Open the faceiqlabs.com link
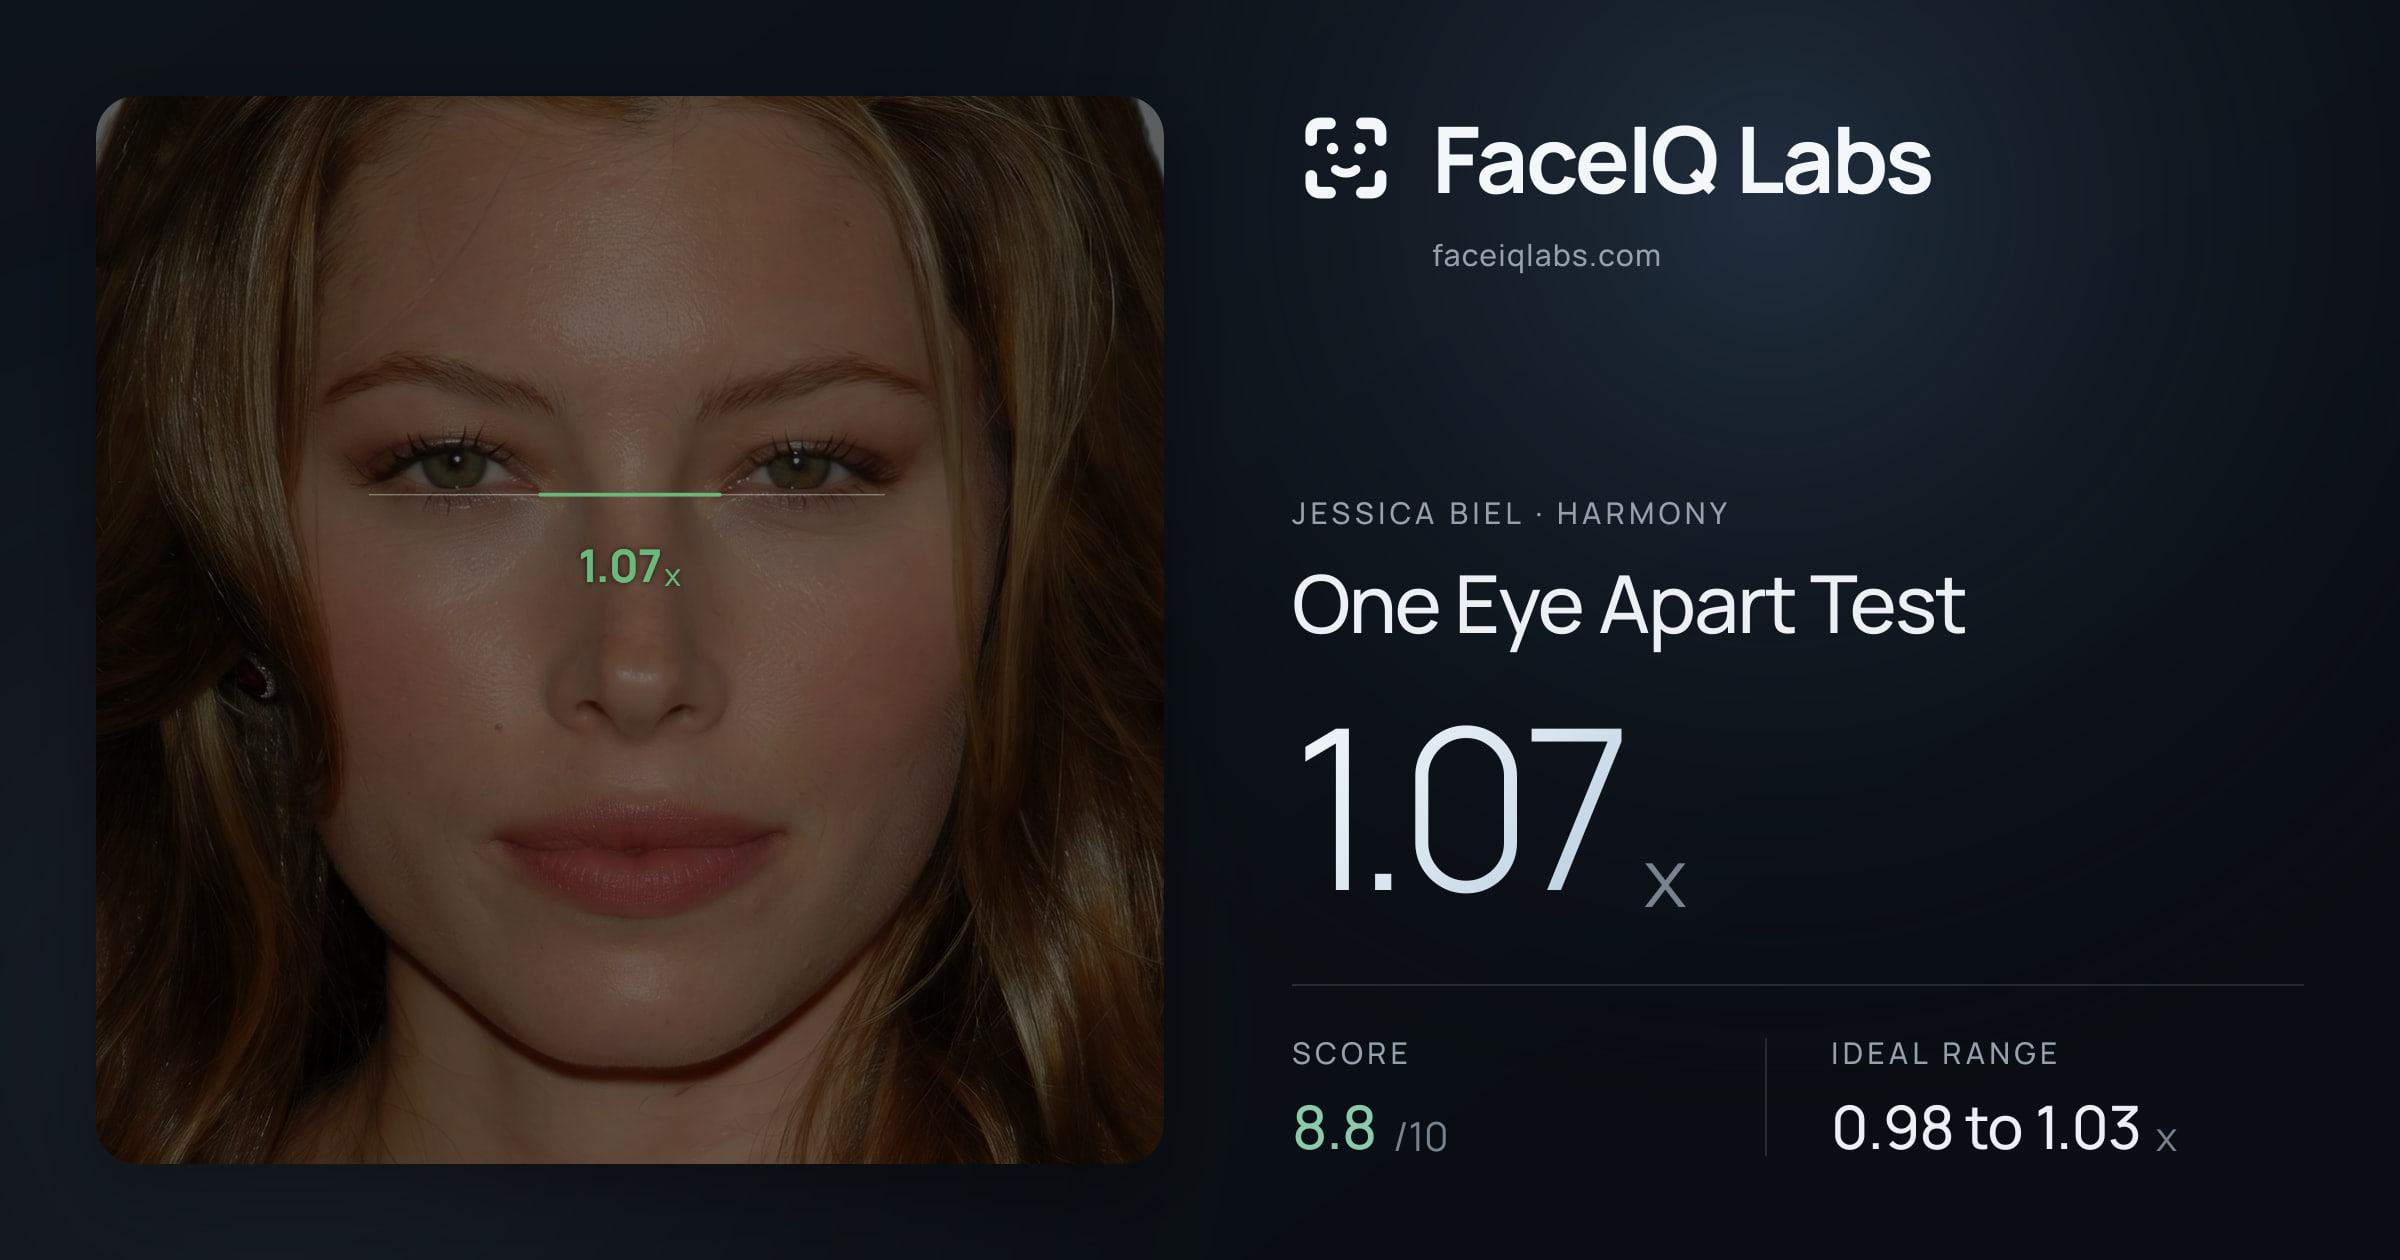2400x1260 pixels. coord(1546,256)
